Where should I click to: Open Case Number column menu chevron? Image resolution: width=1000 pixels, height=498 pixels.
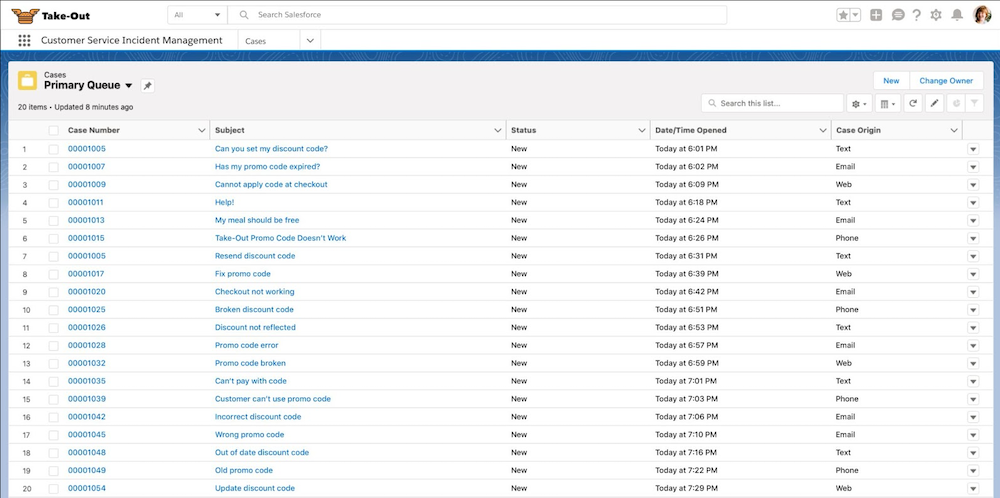click(202, 130)
